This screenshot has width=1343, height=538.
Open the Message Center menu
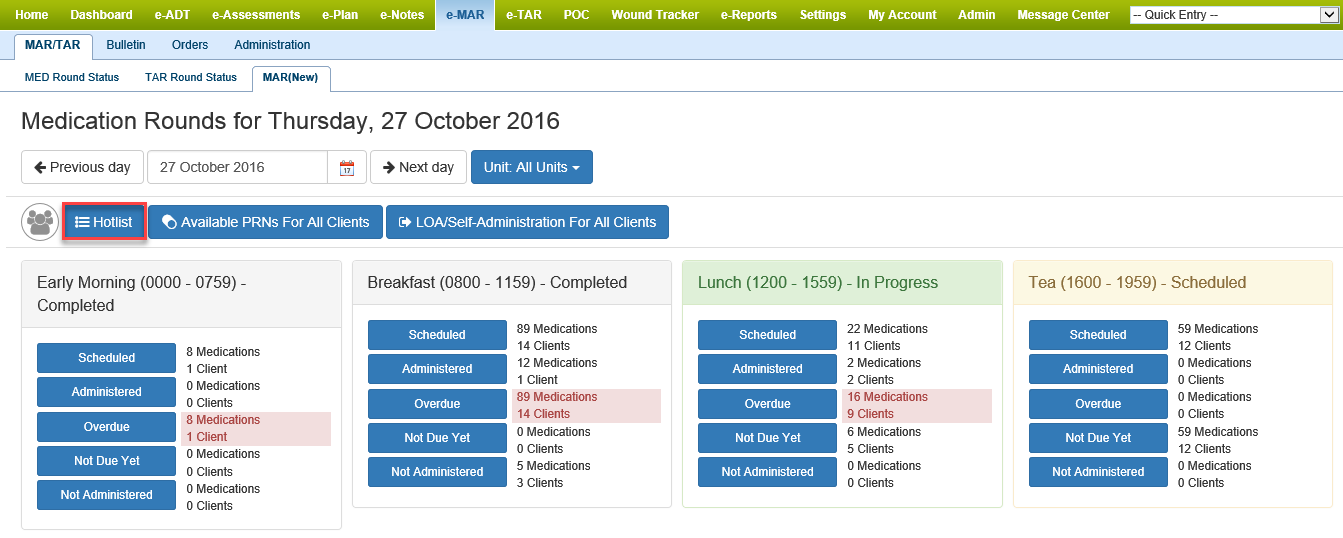tap(1063, 15)
